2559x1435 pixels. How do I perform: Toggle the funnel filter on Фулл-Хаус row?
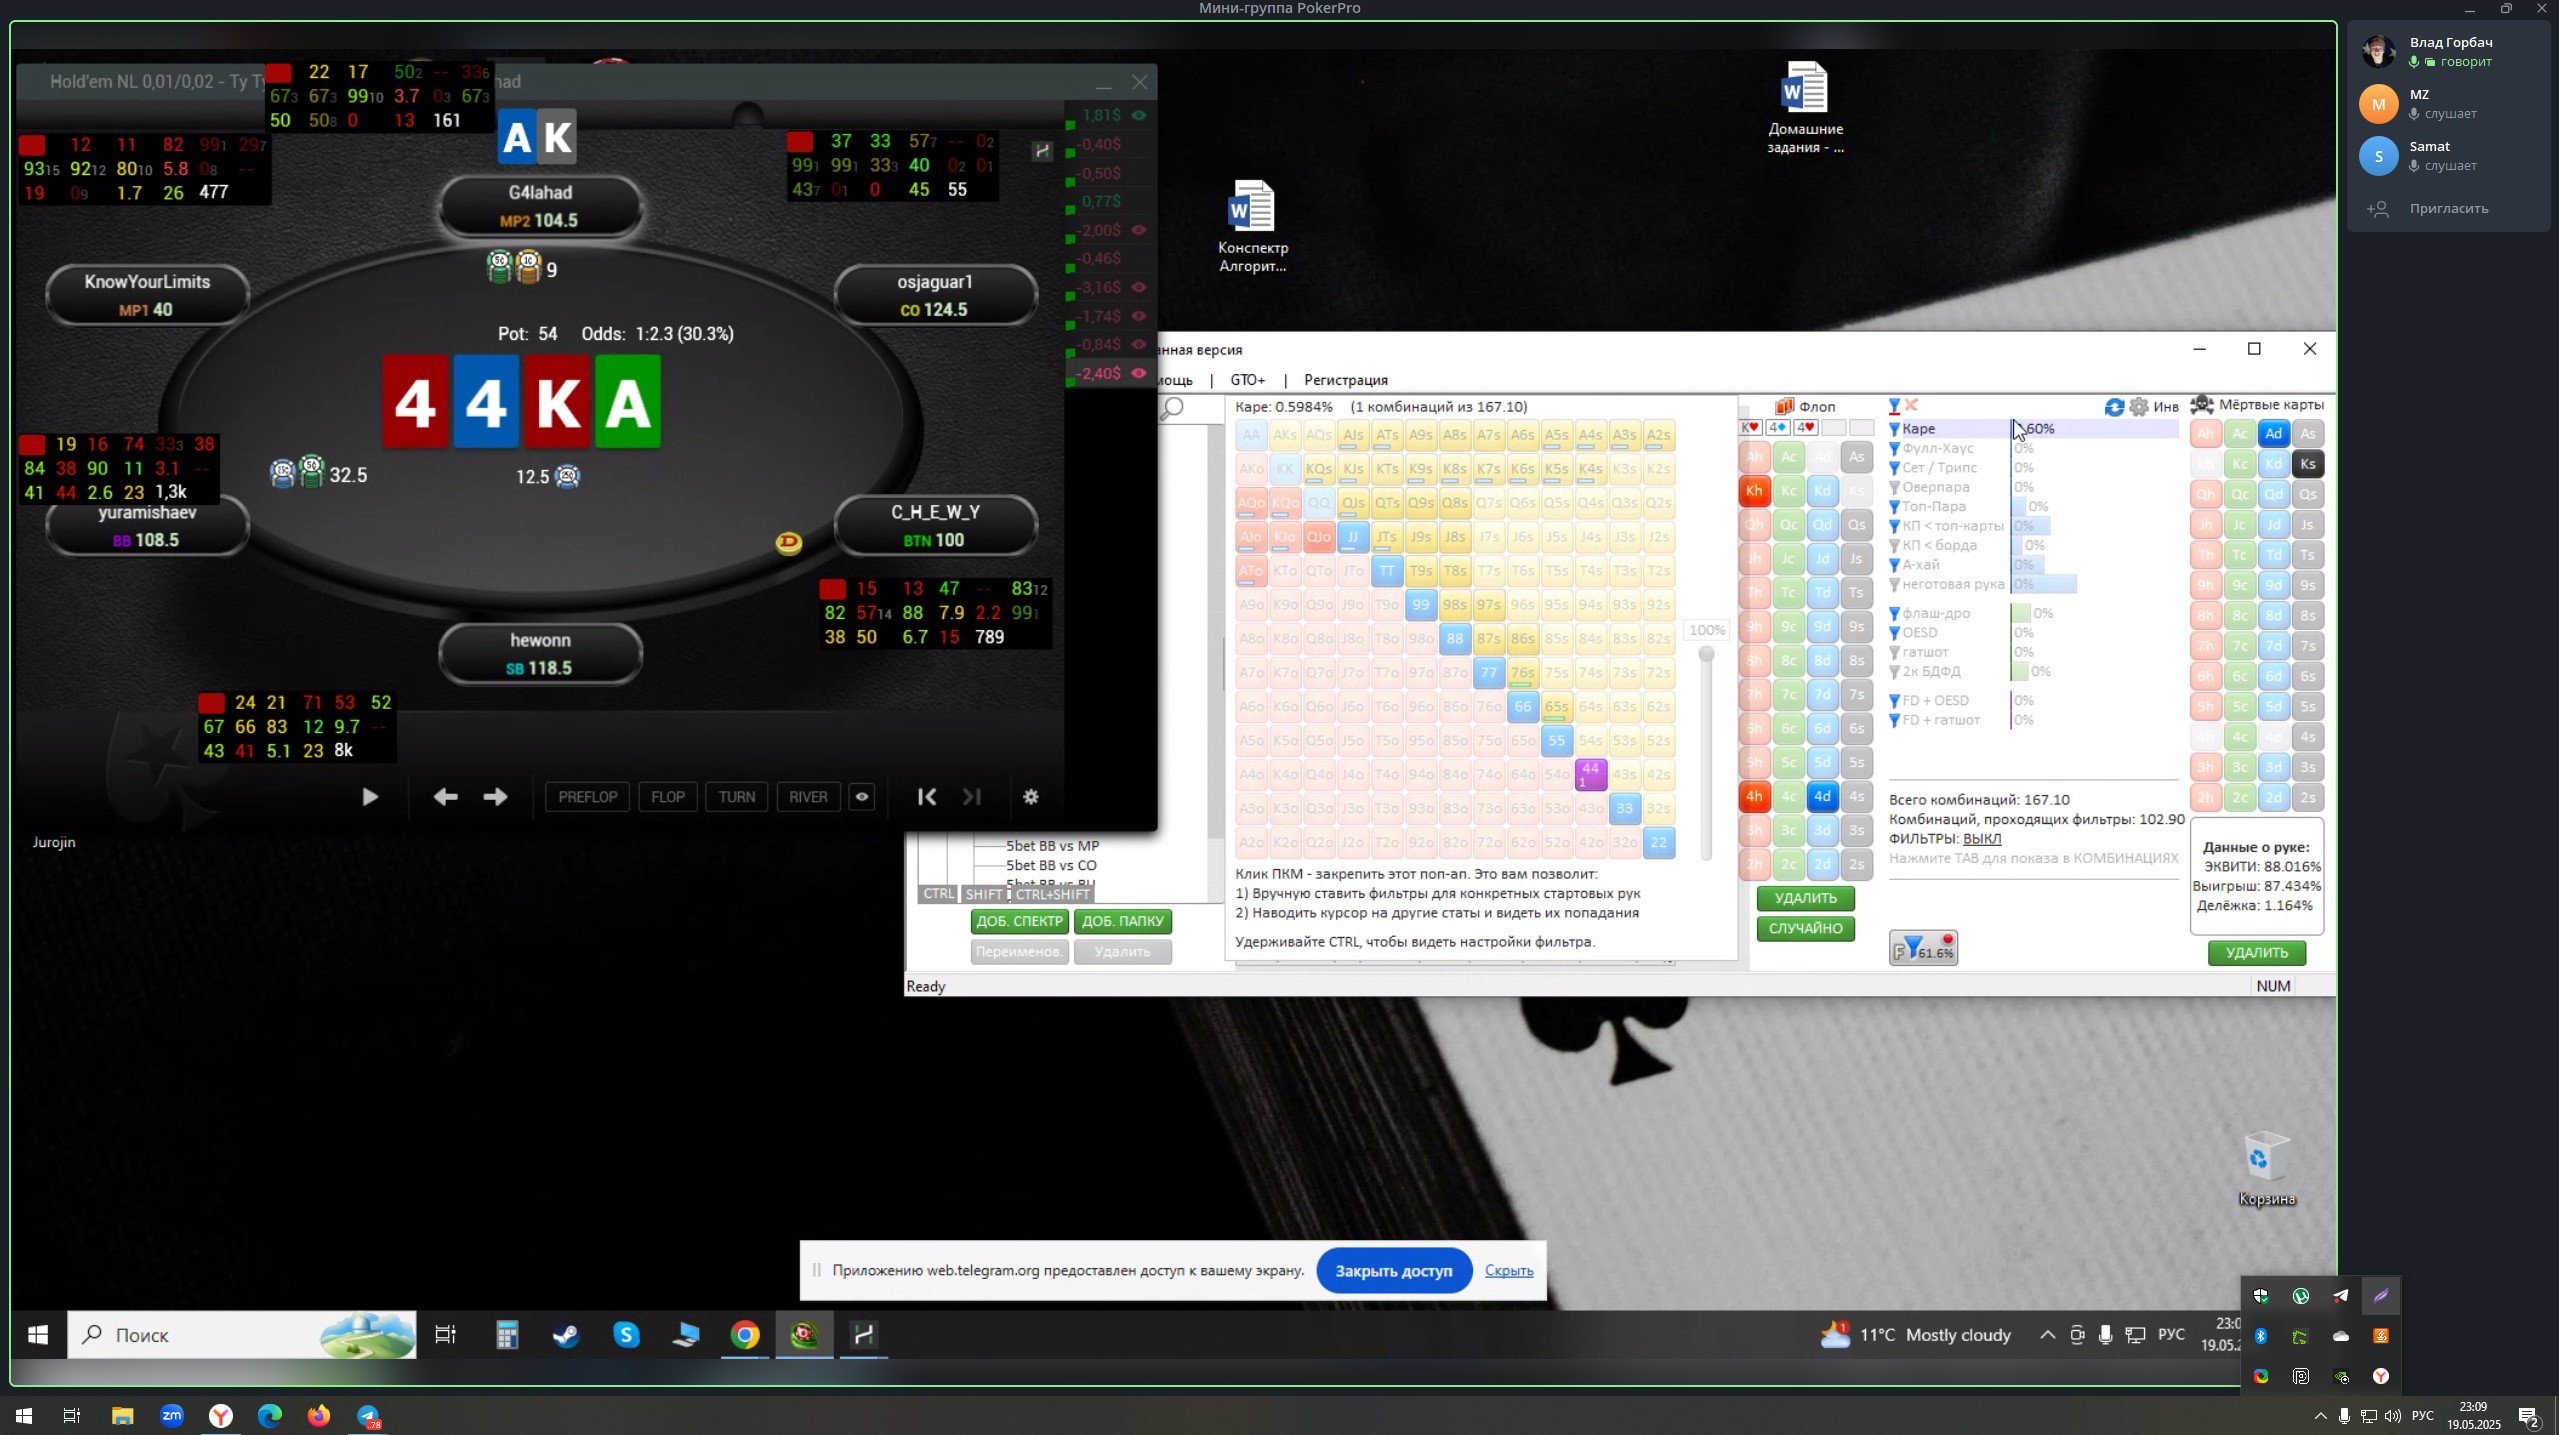pyautogui.click(x=1894, y=449)
